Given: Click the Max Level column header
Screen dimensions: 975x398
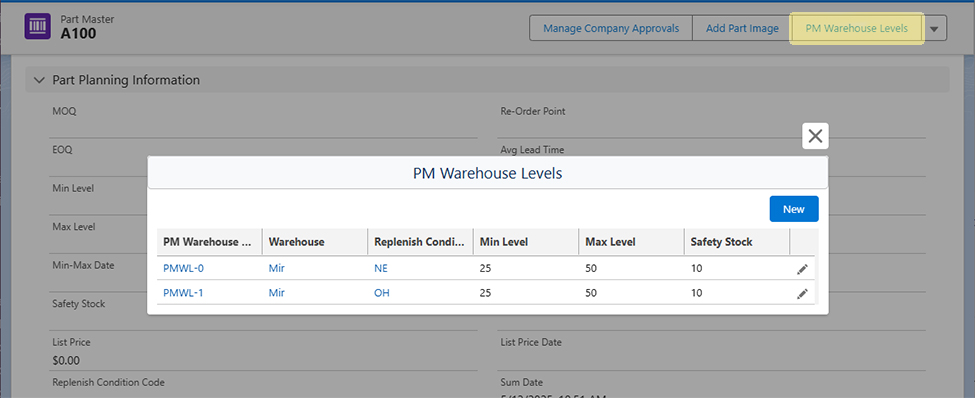Looking at the screenshot, I should 632,242.
